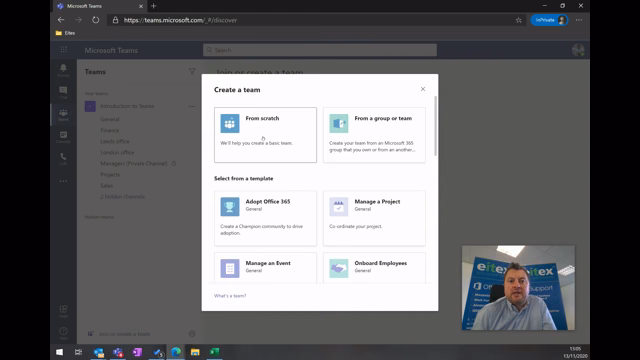Open the Managers (Private Channel) channel

(134, 163)
